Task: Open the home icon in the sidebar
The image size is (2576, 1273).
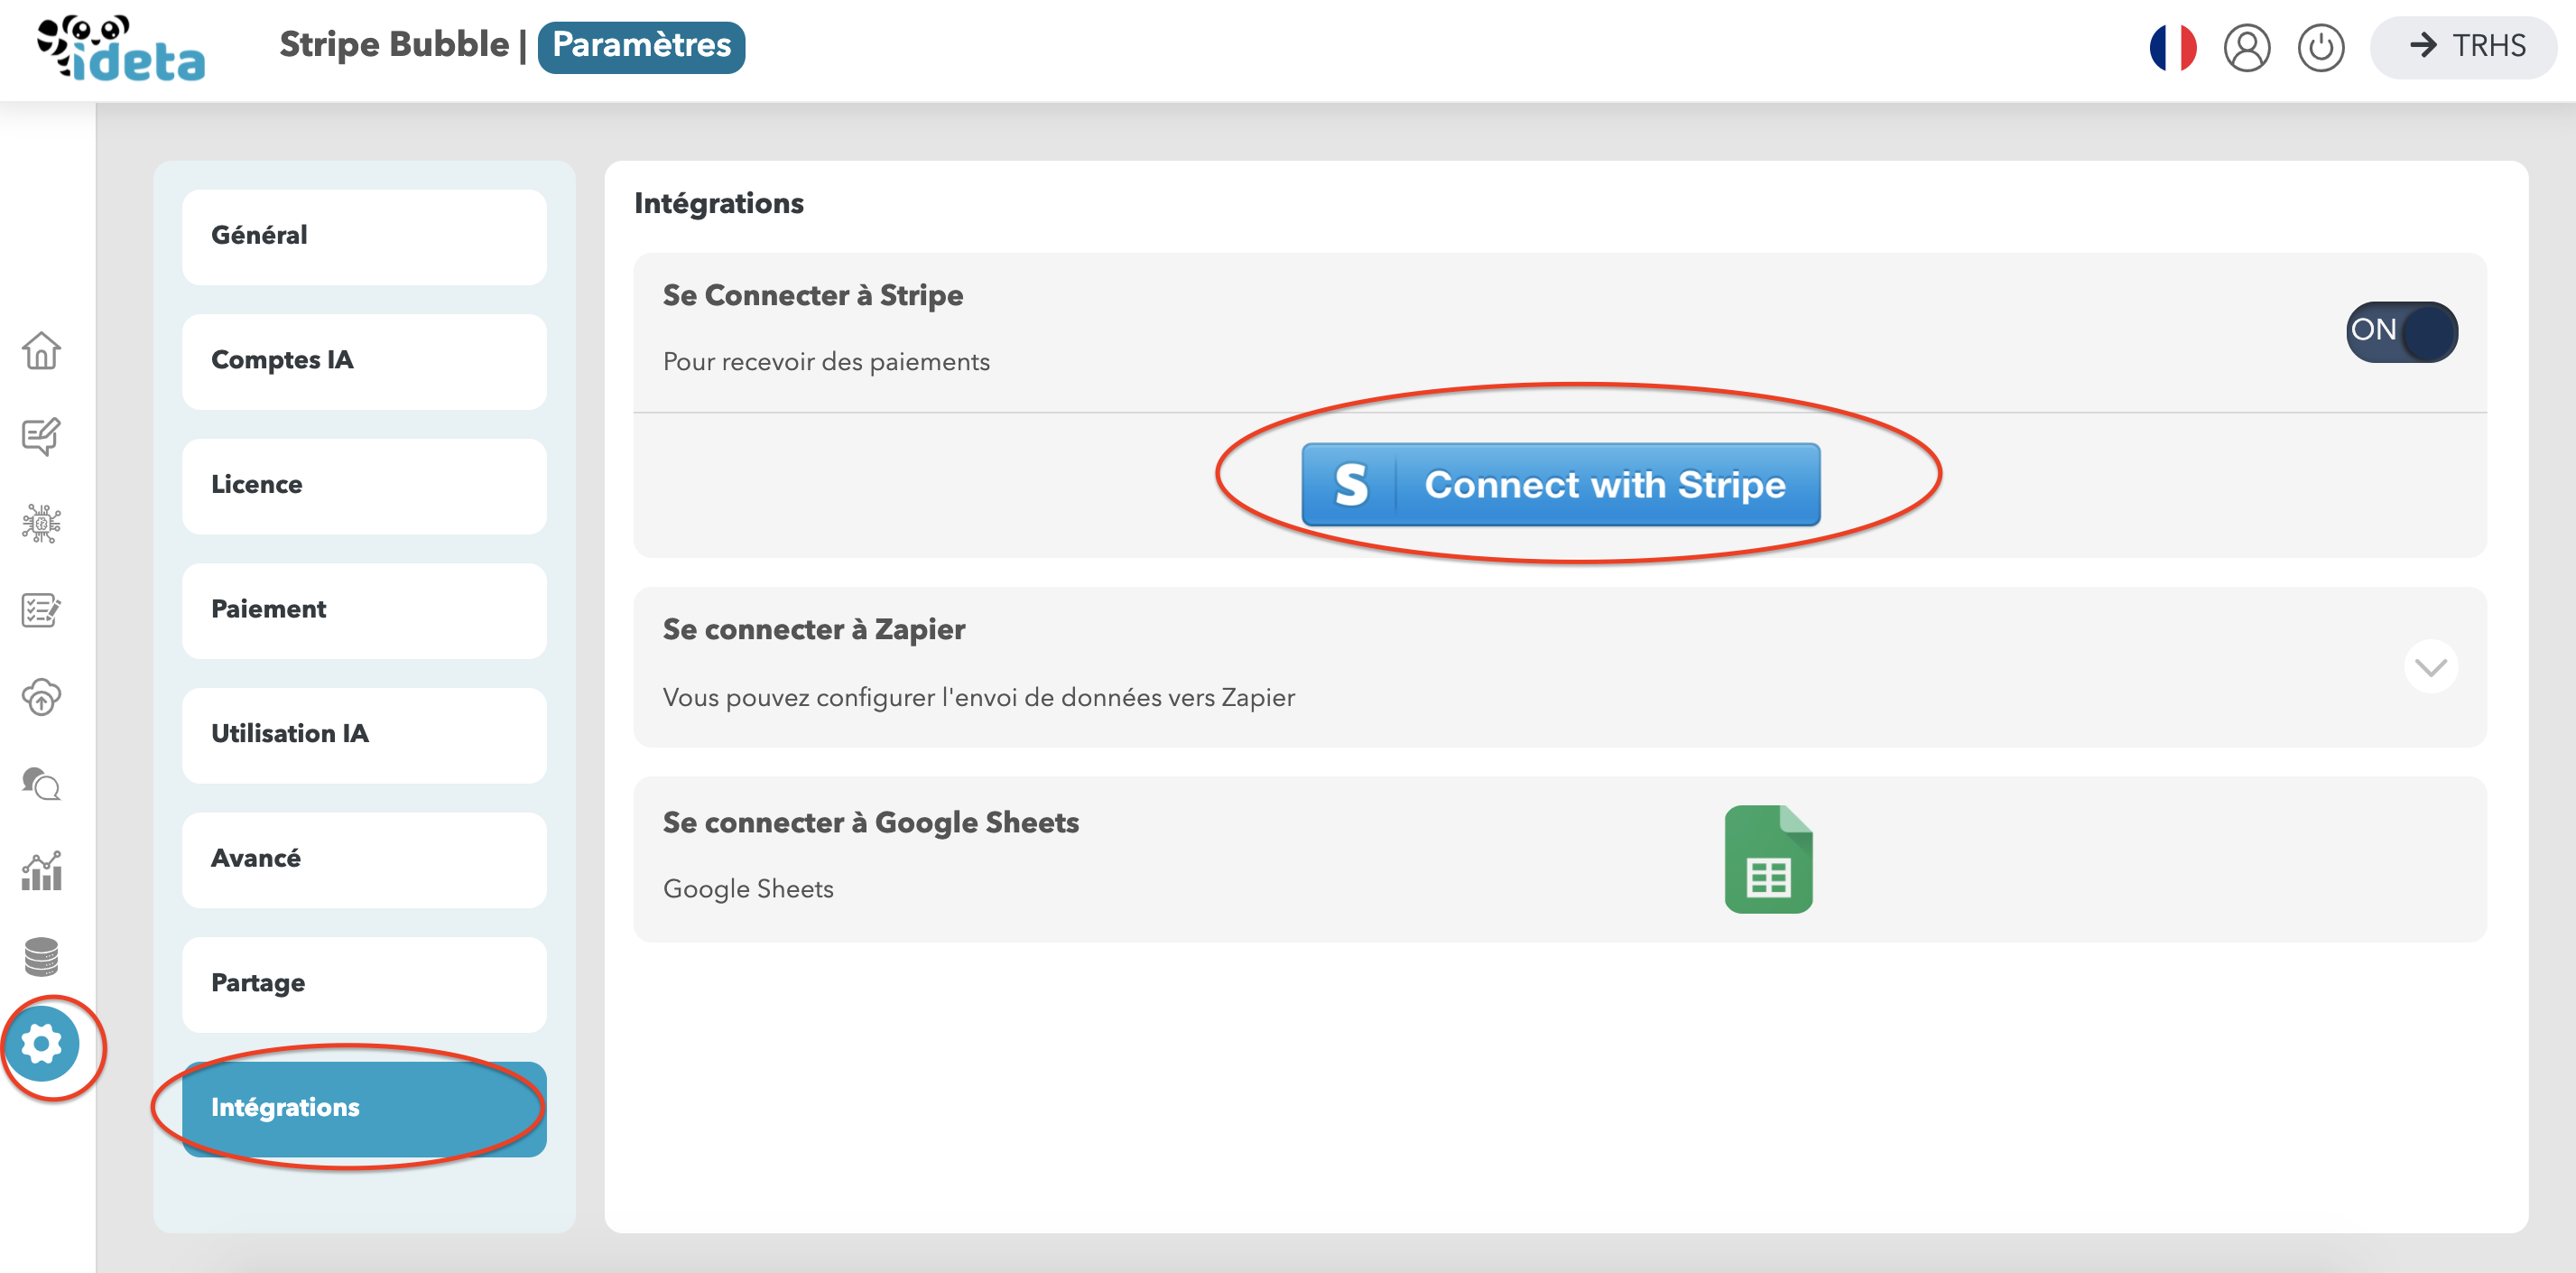Action: point(41,350)
